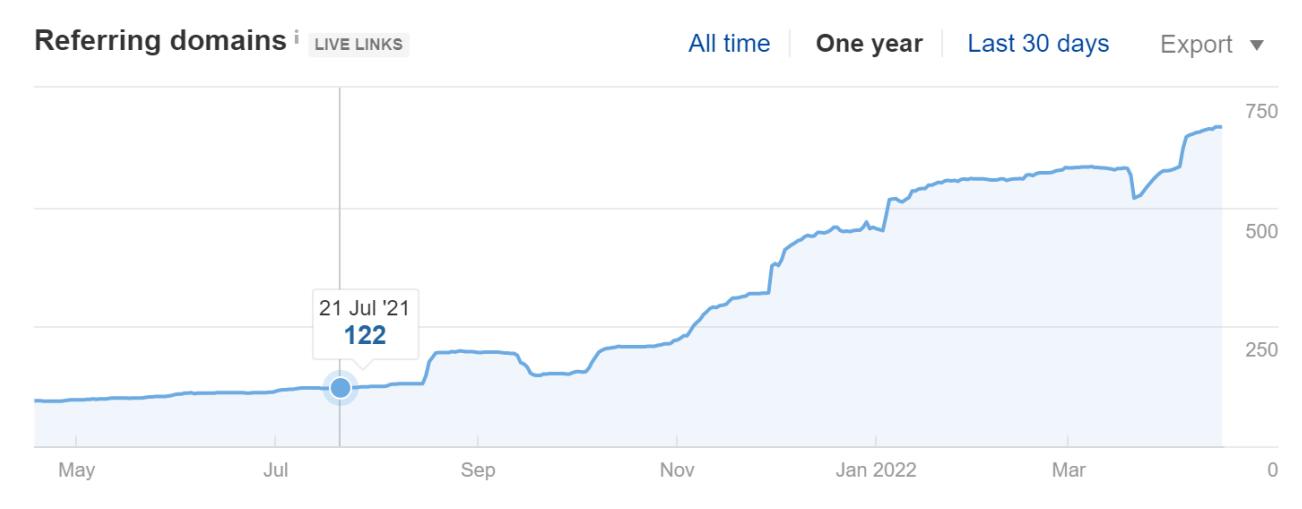Select the Sep x-axis label
Screen dimensions: 1302x509
point(478,470)
